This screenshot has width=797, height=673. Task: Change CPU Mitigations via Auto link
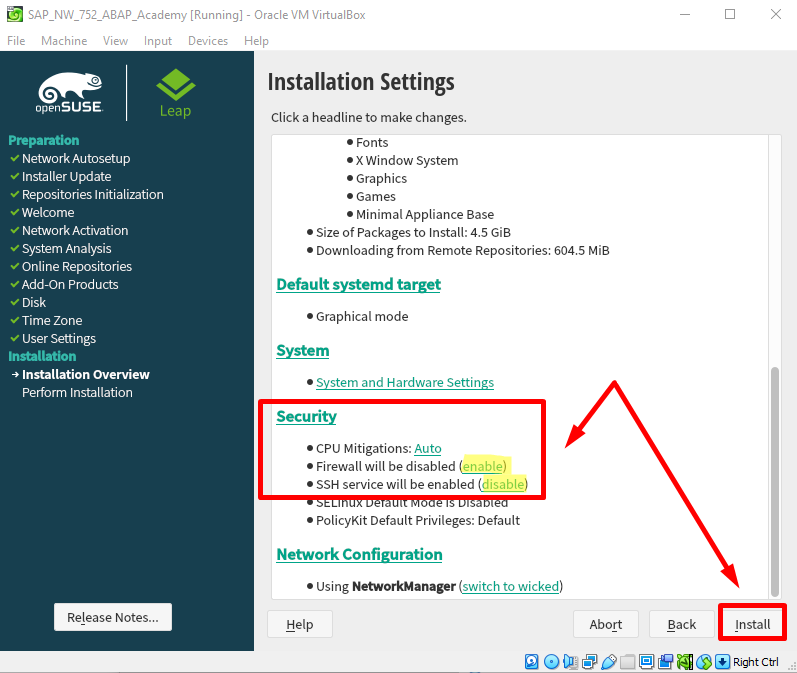pyautogui.click(x=427, y=448)
